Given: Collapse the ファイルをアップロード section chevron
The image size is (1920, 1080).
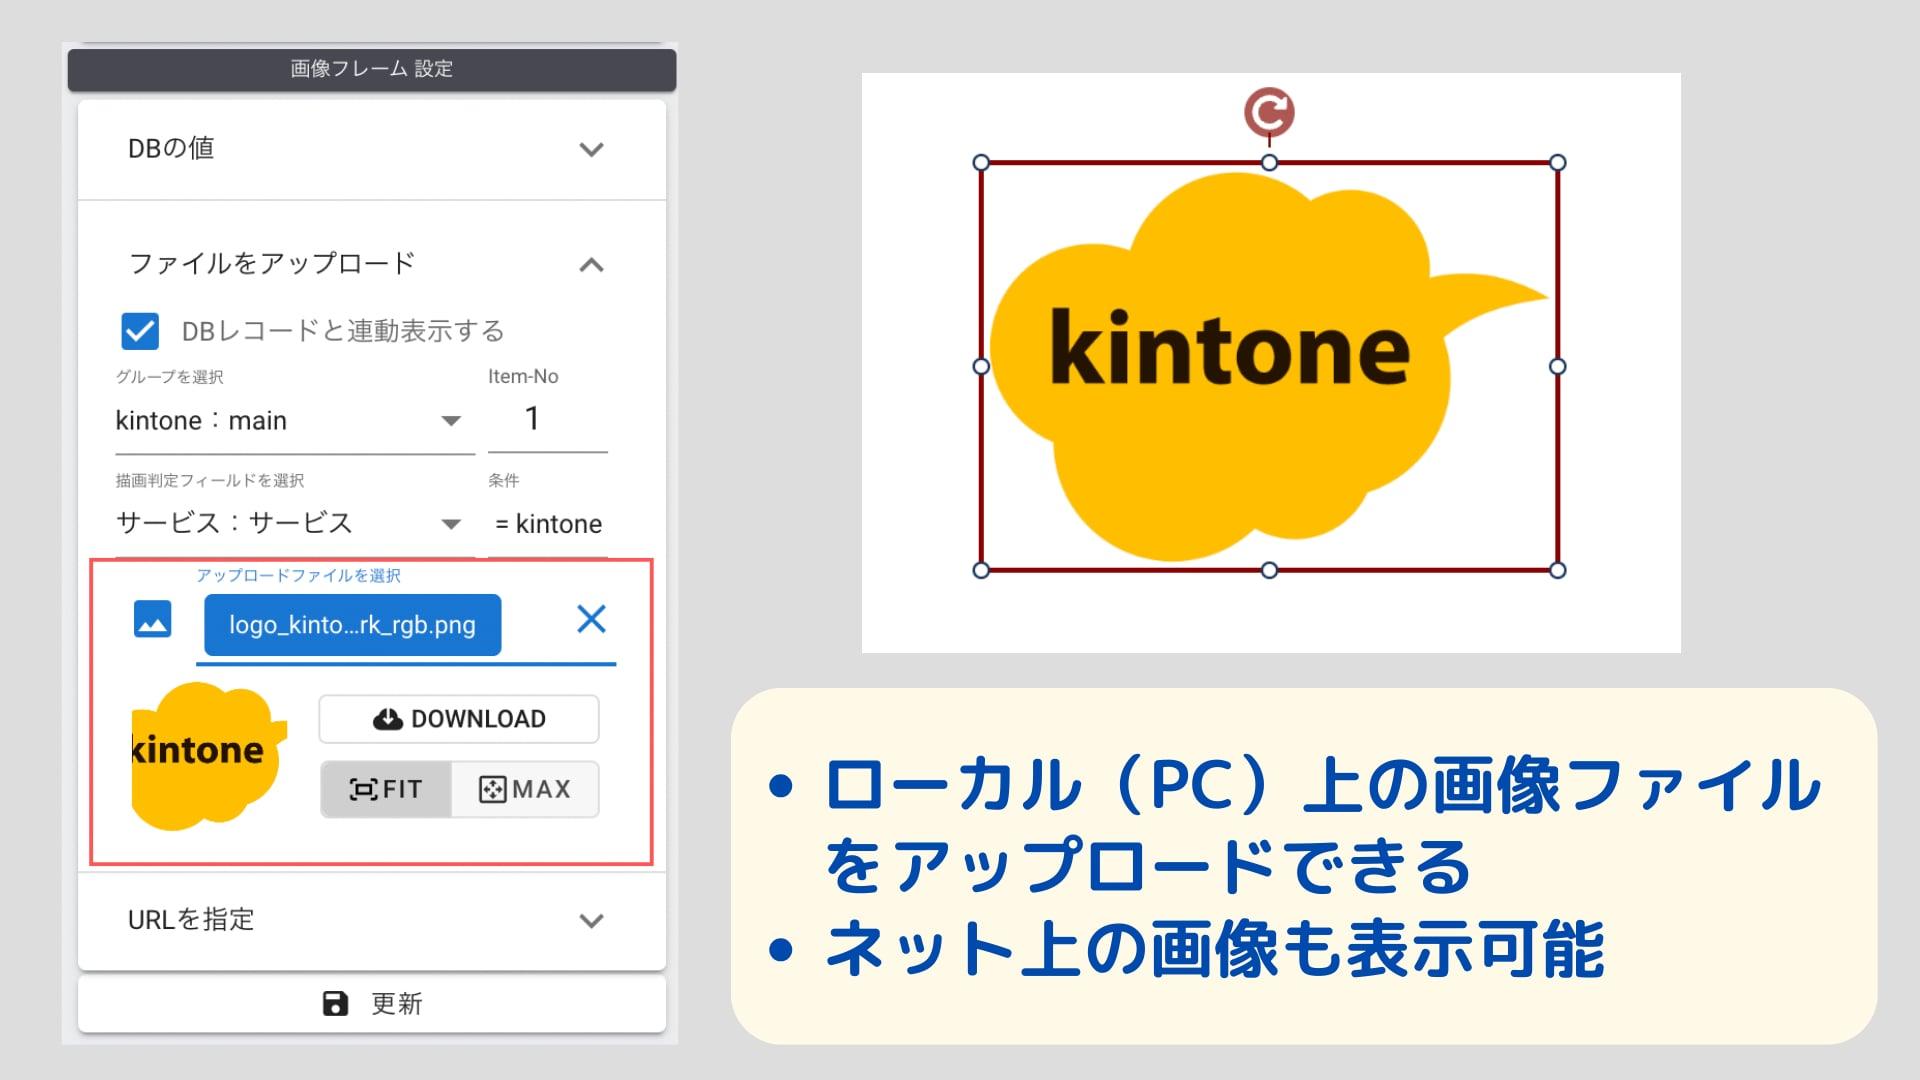Looking at the screenshot, I should (x=591, y=265).
